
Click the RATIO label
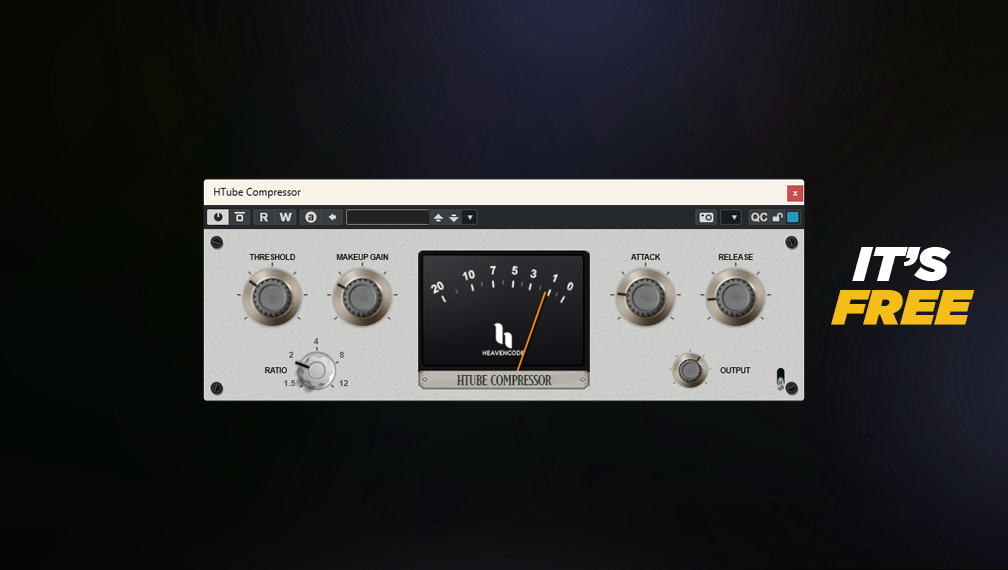[276, 370]
